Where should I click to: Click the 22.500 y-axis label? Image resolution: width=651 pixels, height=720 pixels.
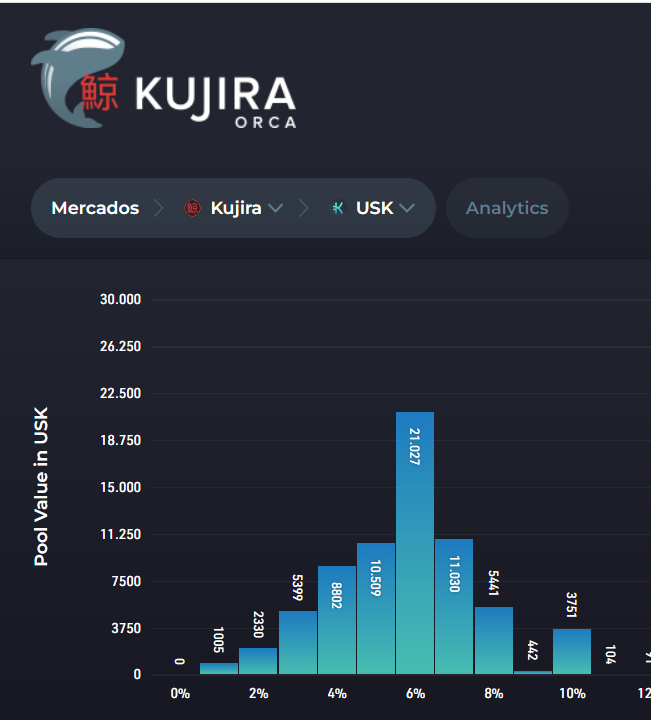[120, 394]
